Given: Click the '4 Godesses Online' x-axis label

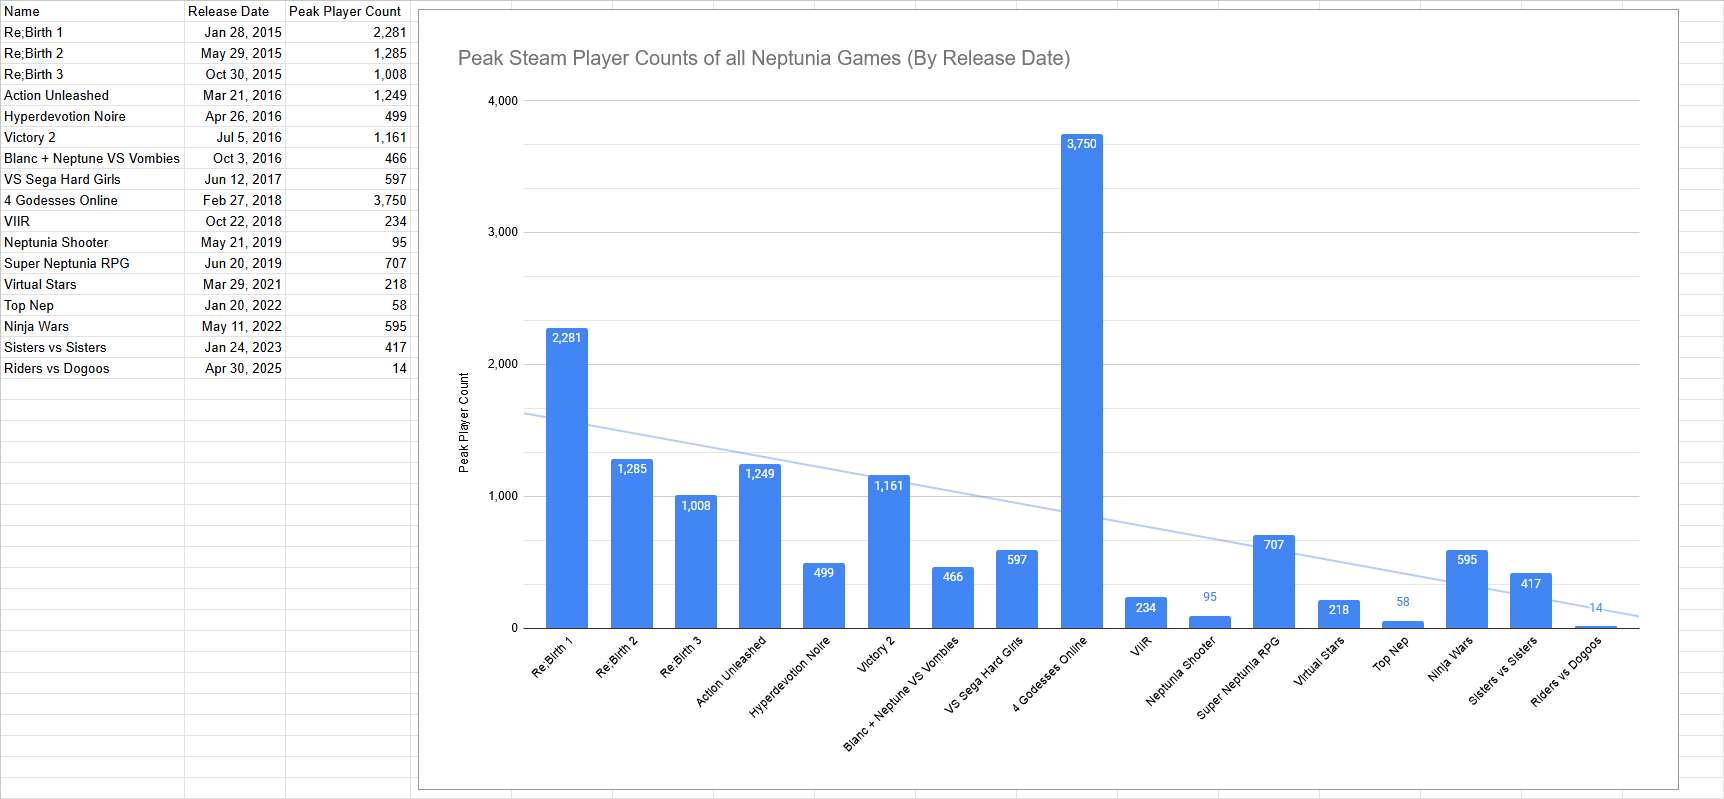Looking at the screenshot, I should click(x=1049, y=674).
